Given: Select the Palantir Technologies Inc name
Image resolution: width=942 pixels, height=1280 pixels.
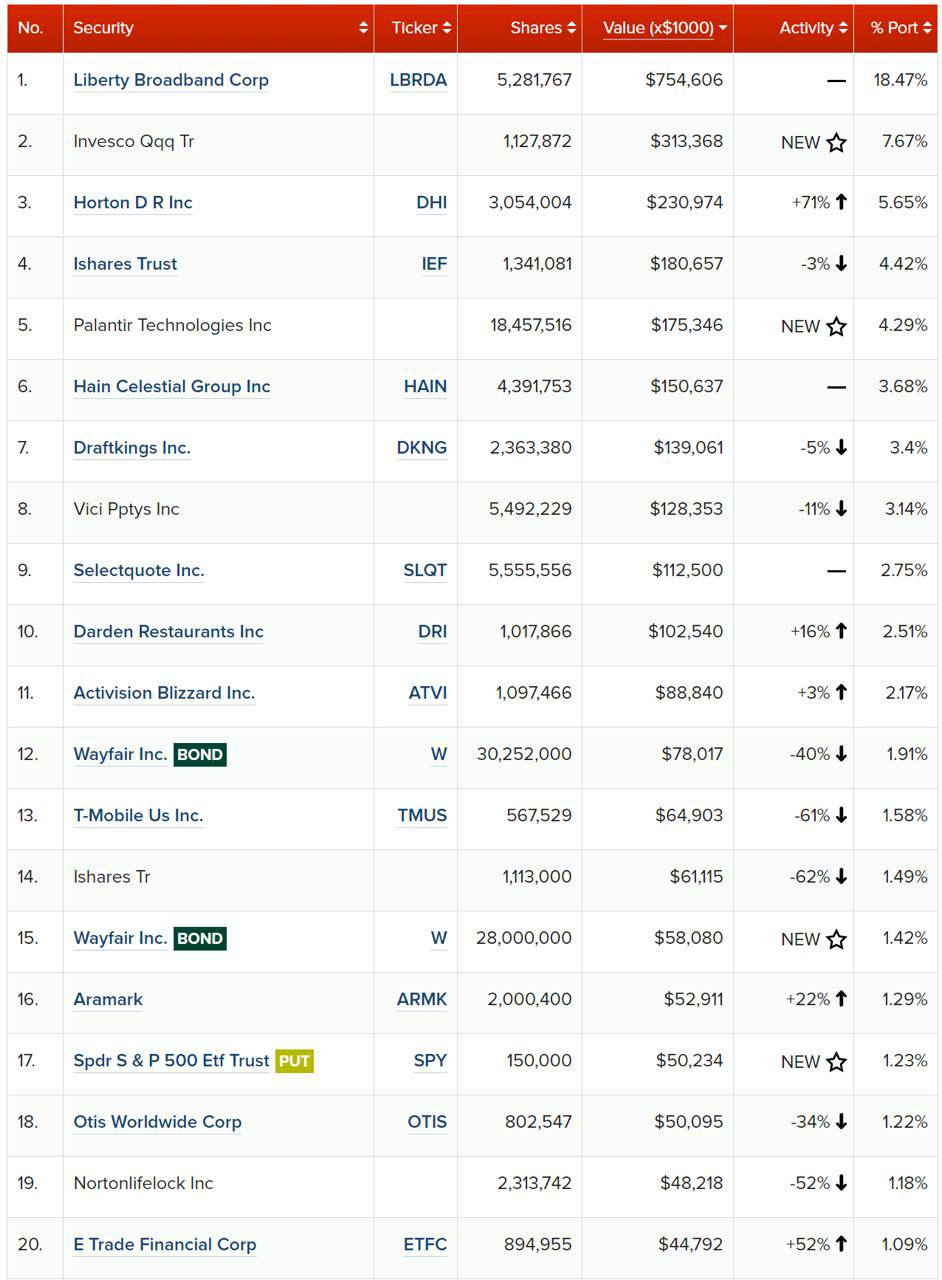Looking at the screenshot, I should coord(172,326).
